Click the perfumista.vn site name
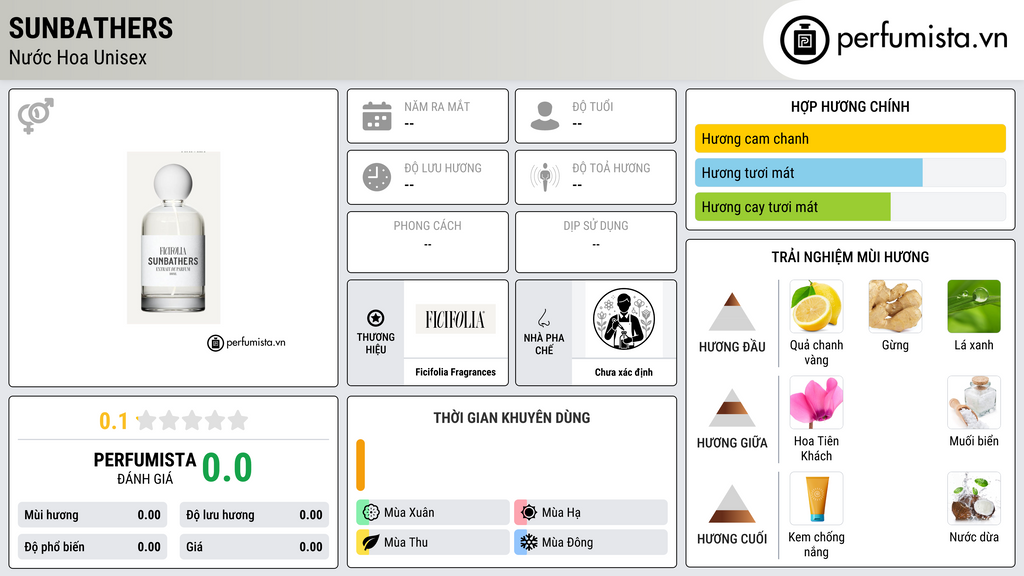The height and width of the screenshot is (576, 1024). pyautogui.click(x=922, y=38)
